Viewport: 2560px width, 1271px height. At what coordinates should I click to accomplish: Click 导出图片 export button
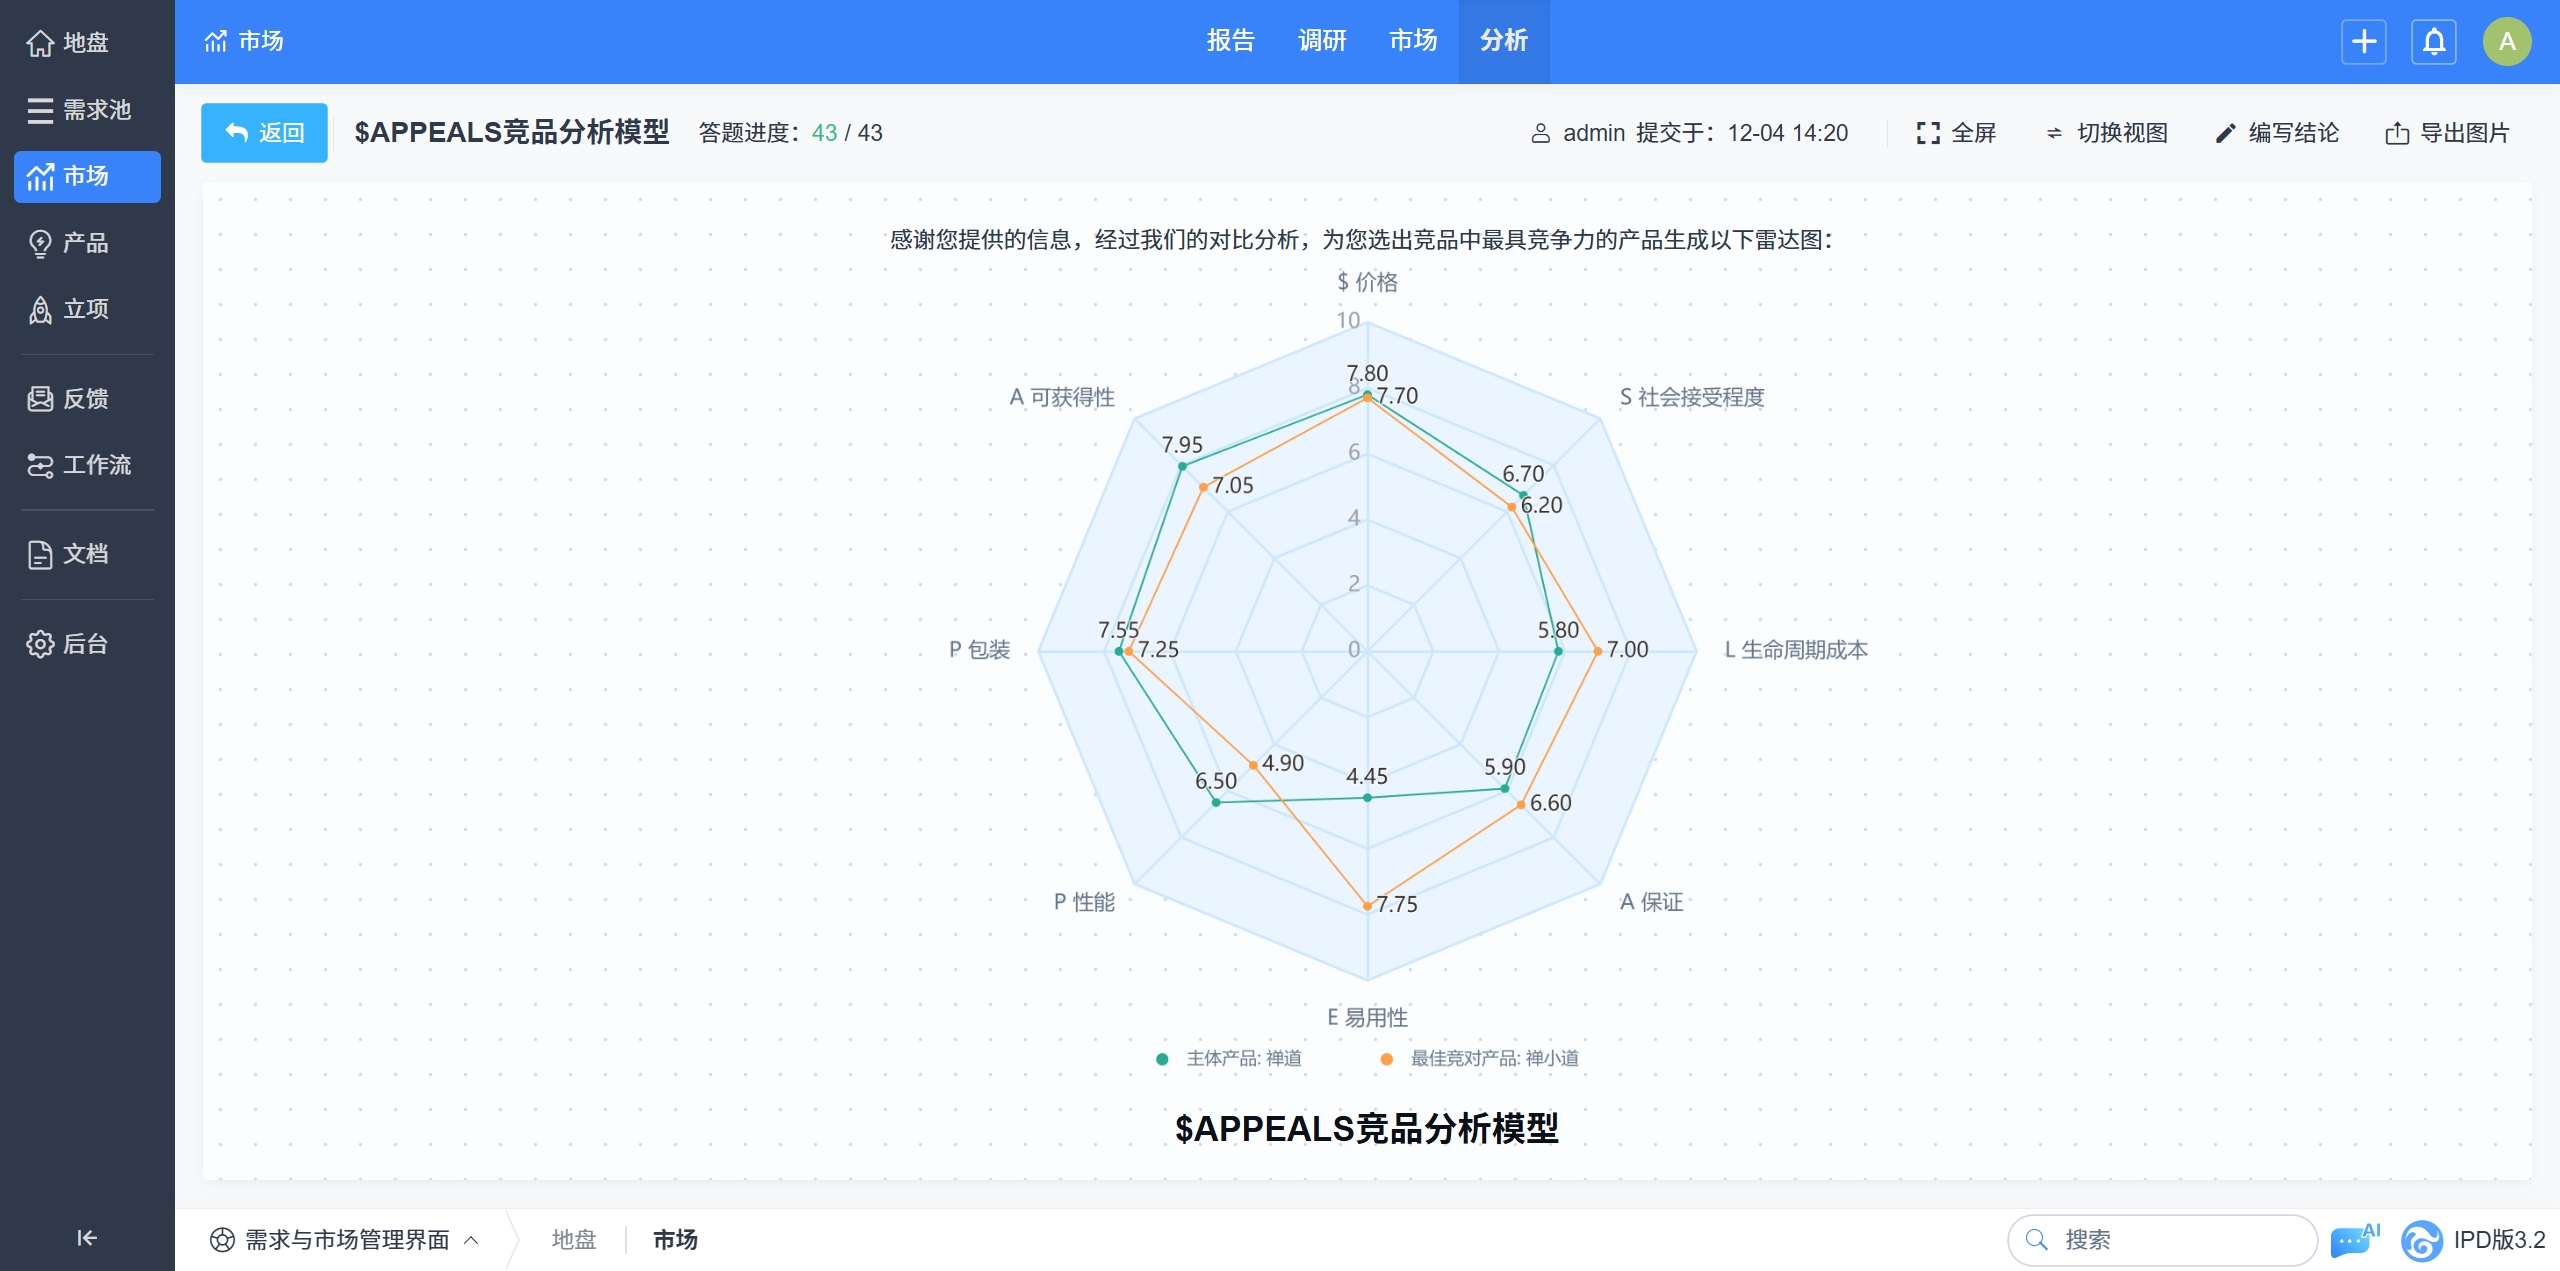coord(2448,133)
